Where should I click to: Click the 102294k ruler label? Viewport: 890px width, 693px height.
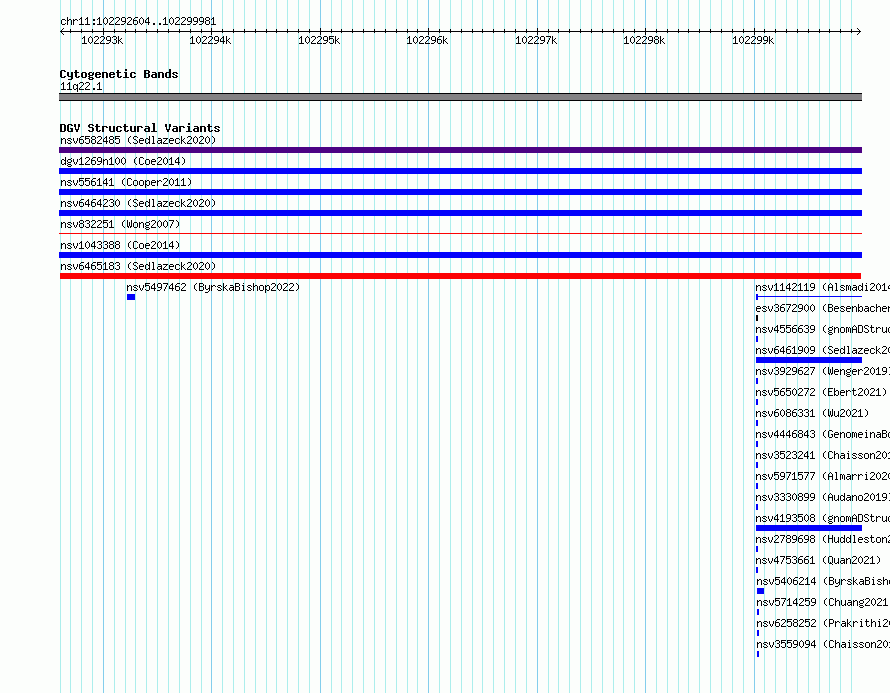[210, 40]
